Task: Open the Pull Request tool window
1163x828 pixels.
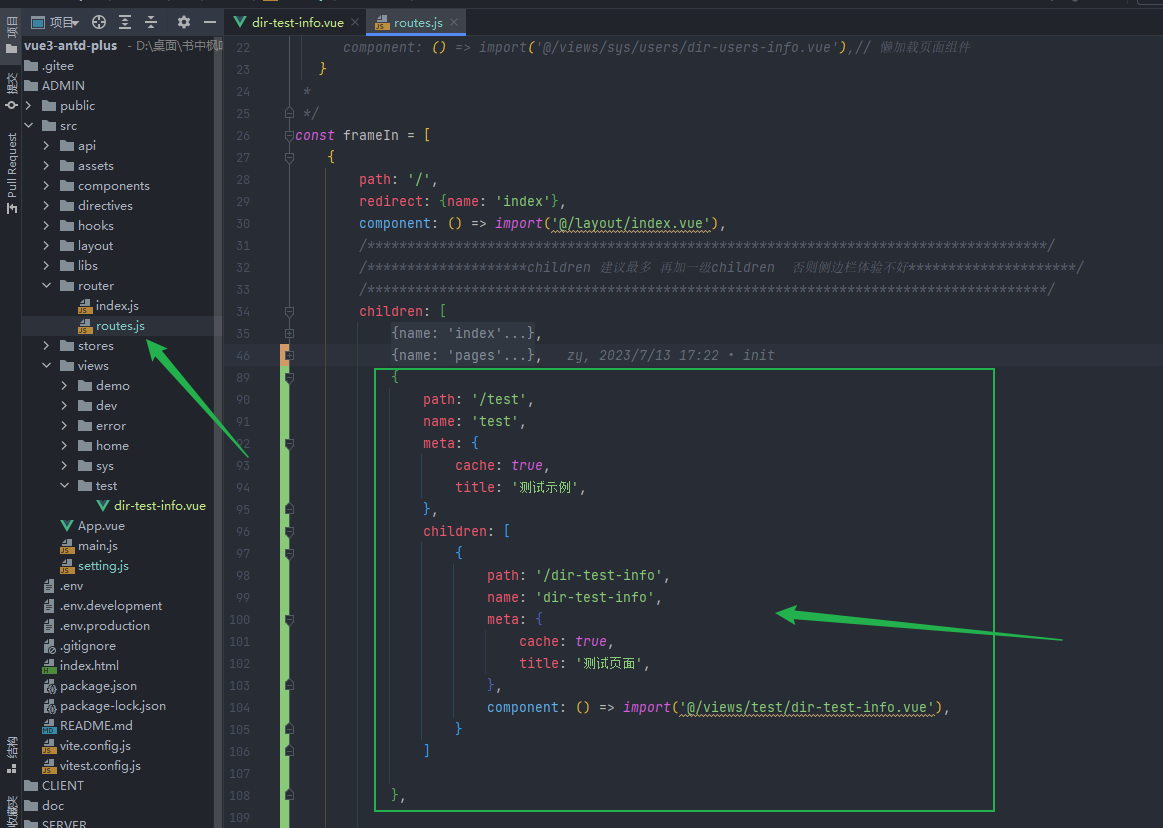Action: click(x=11, y=173)
